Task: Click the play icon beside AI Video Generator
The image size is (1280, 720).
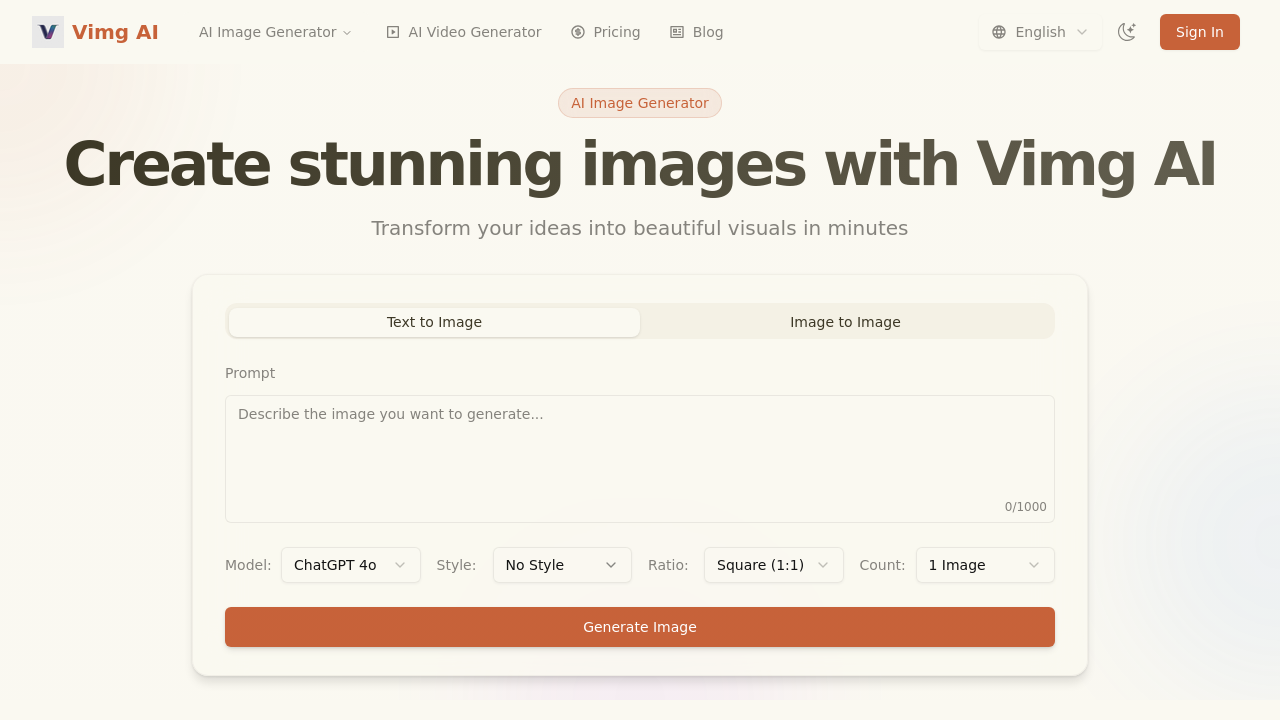Action: click(x=392, y=31)
